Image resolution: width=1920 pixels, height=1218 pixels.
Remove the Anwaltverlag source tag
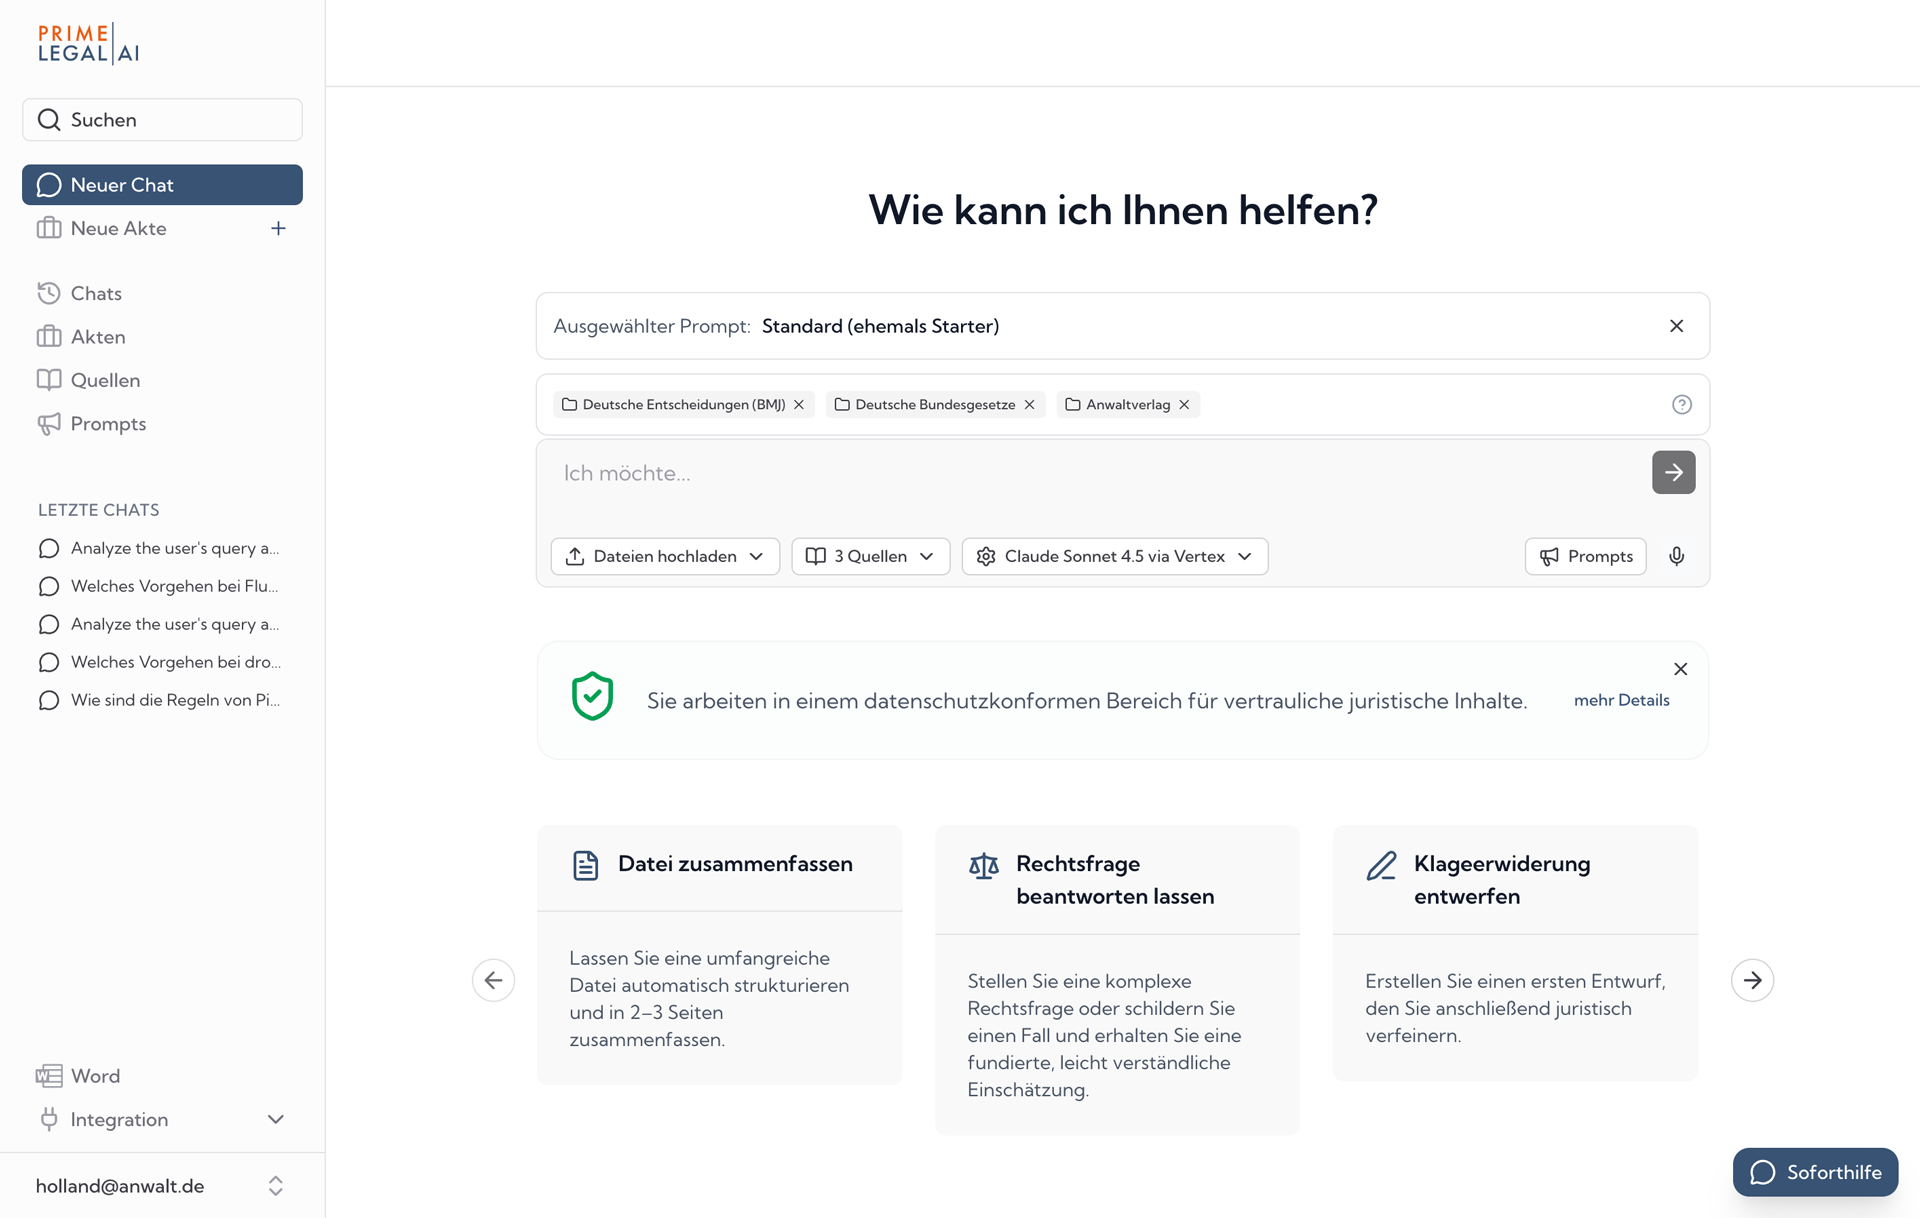point(1184,404)
